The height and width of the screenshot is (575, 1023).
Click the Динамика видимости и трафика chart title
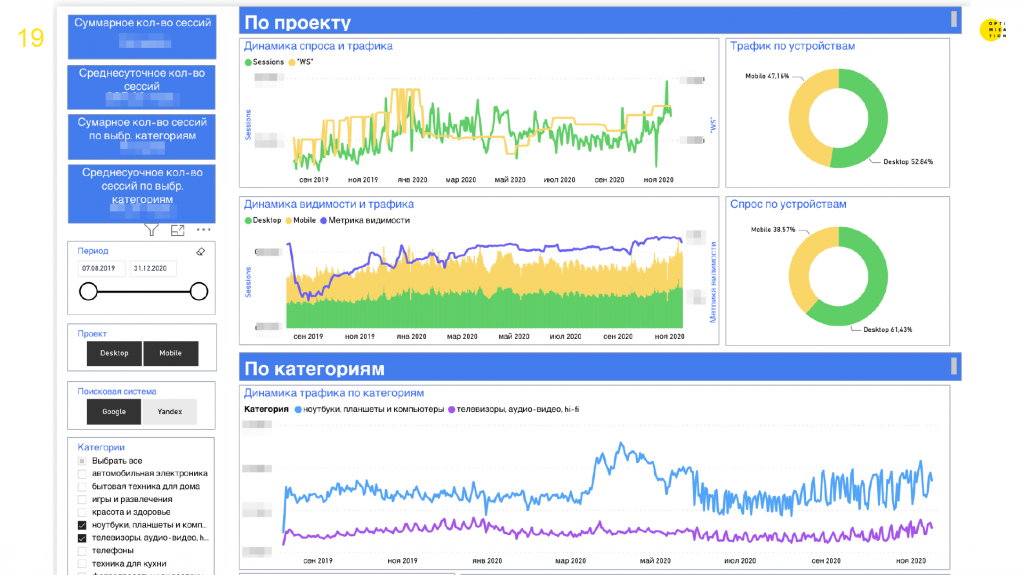[x=329, y=204]
